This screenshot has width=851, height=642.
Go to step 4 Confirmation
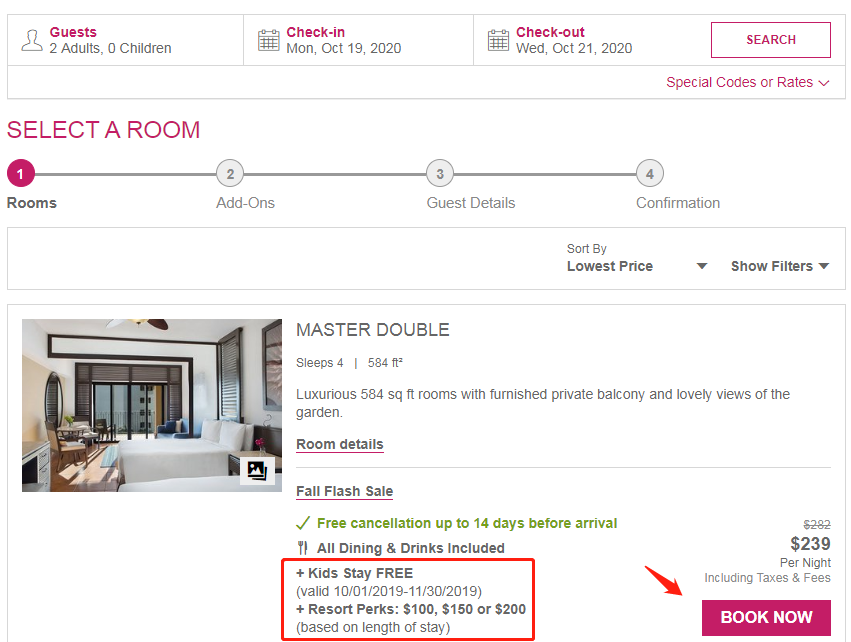coord(650,174)
